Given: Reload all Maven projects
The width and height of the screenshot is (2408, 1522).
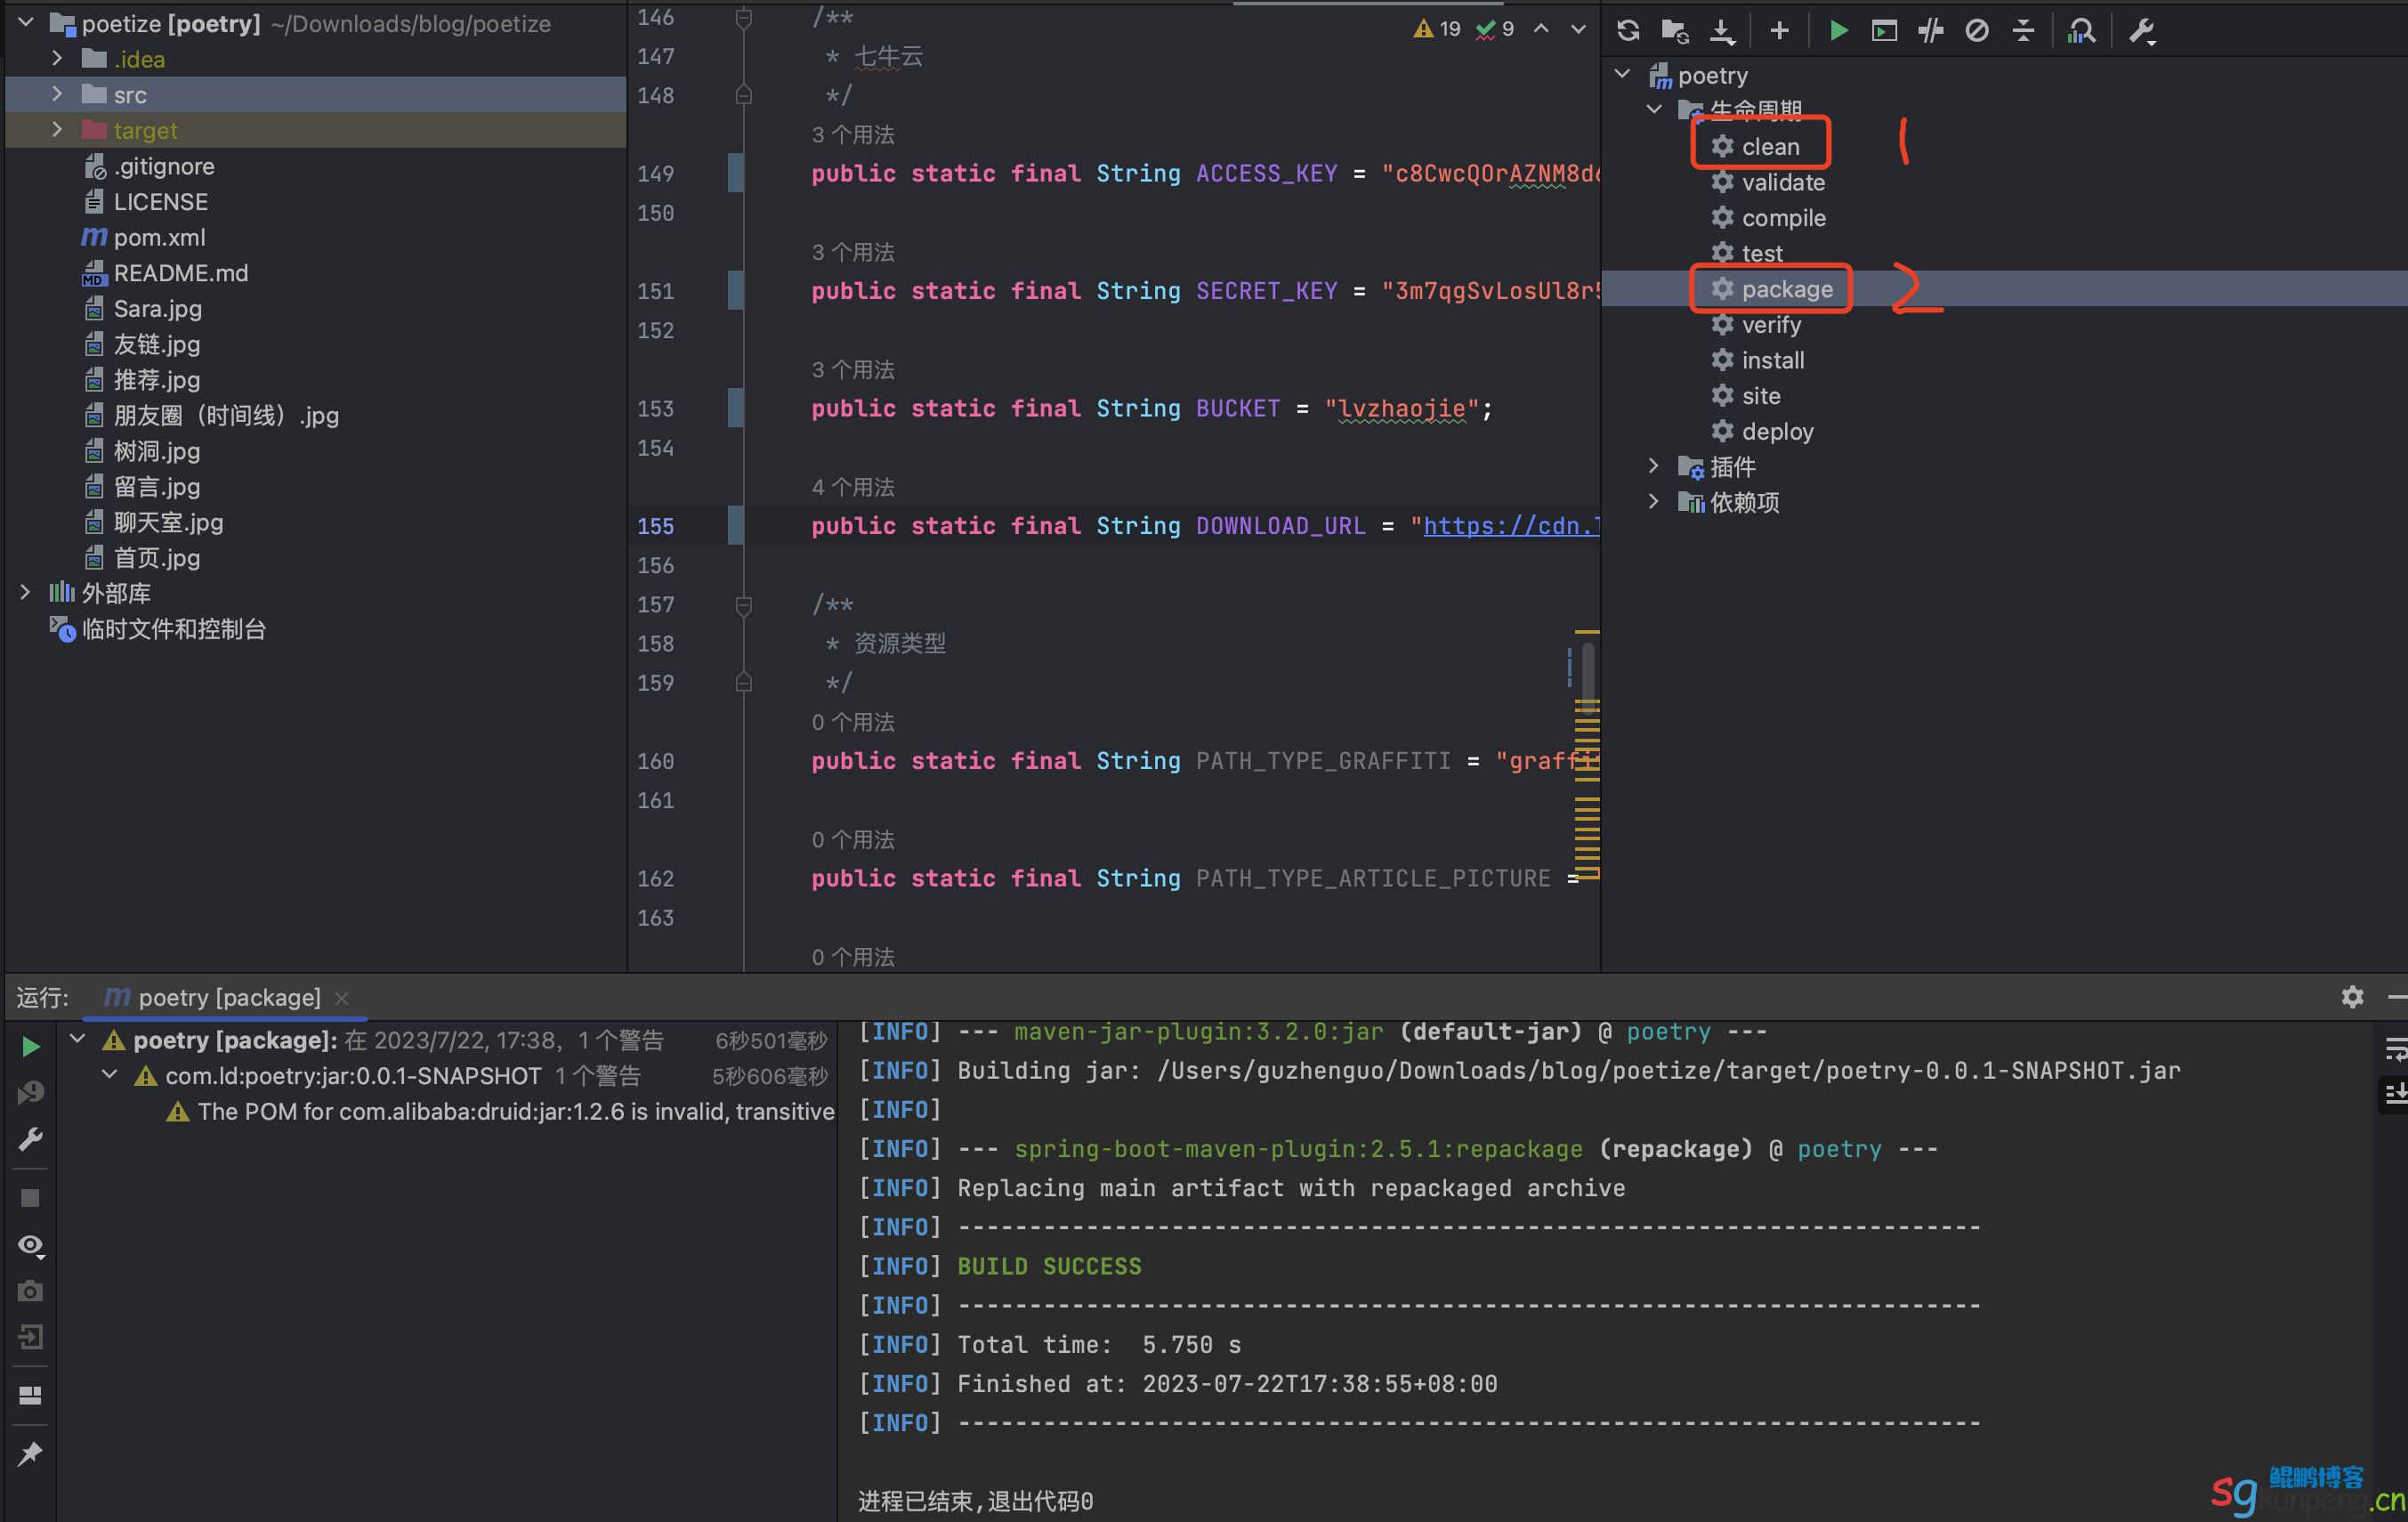Looking at the screenshot, I should [1628, 31].
